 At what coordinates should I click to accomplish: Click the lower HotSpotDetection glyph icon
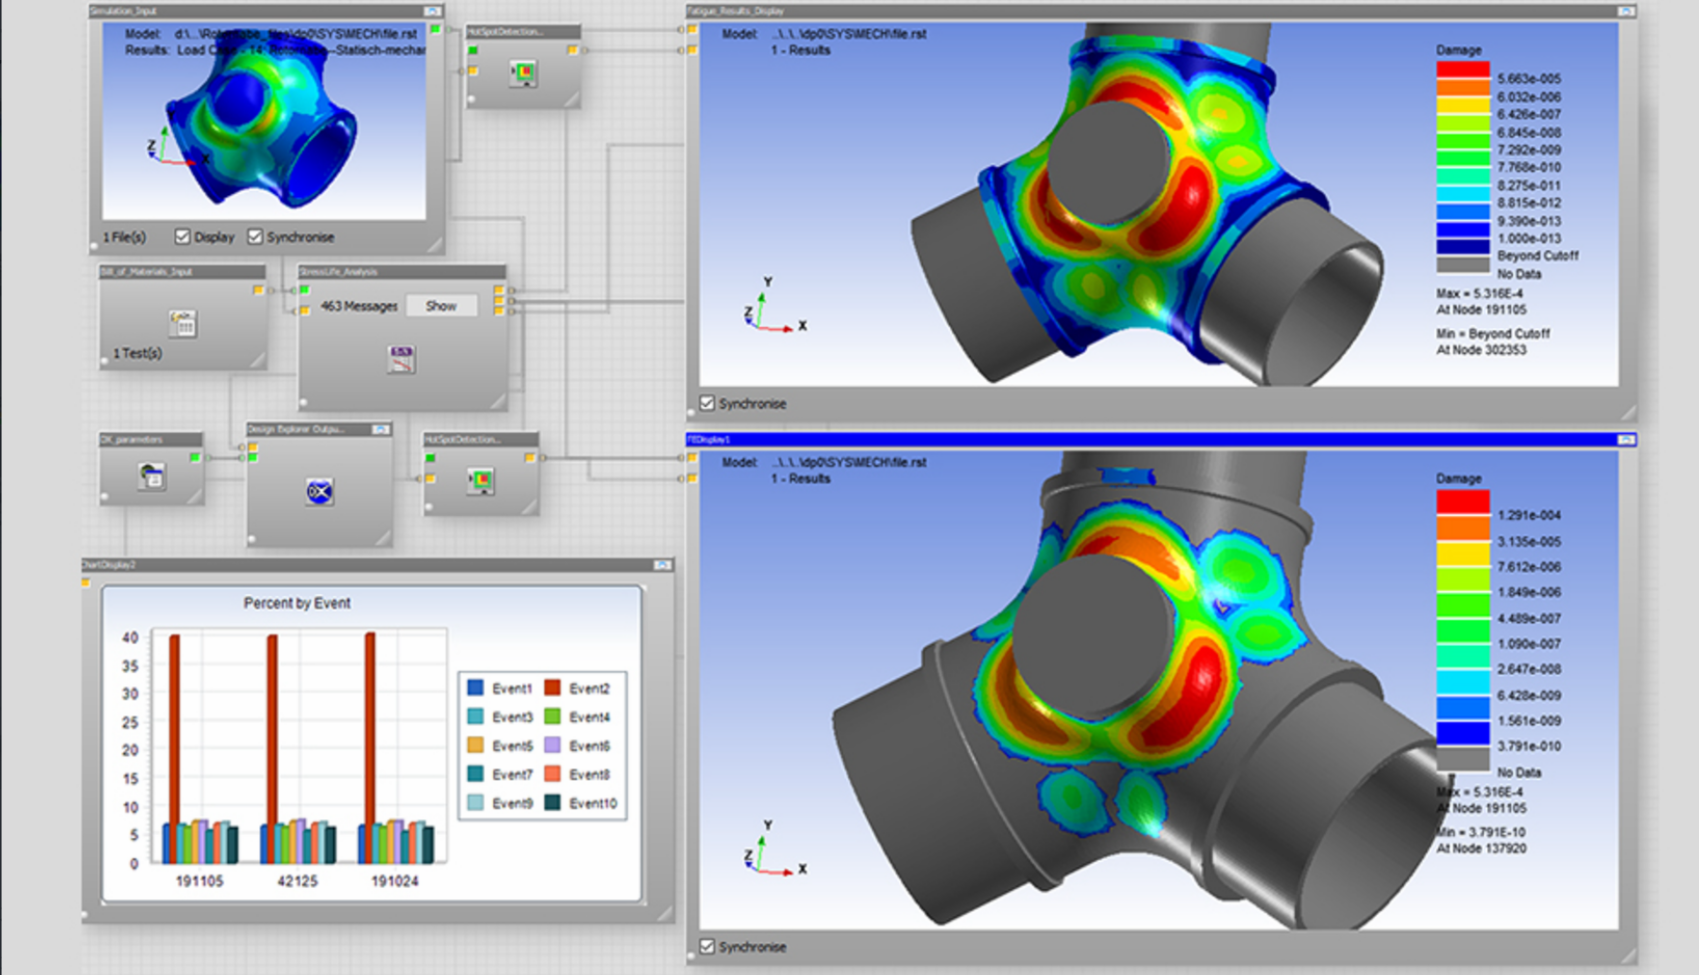pos(481,481)
